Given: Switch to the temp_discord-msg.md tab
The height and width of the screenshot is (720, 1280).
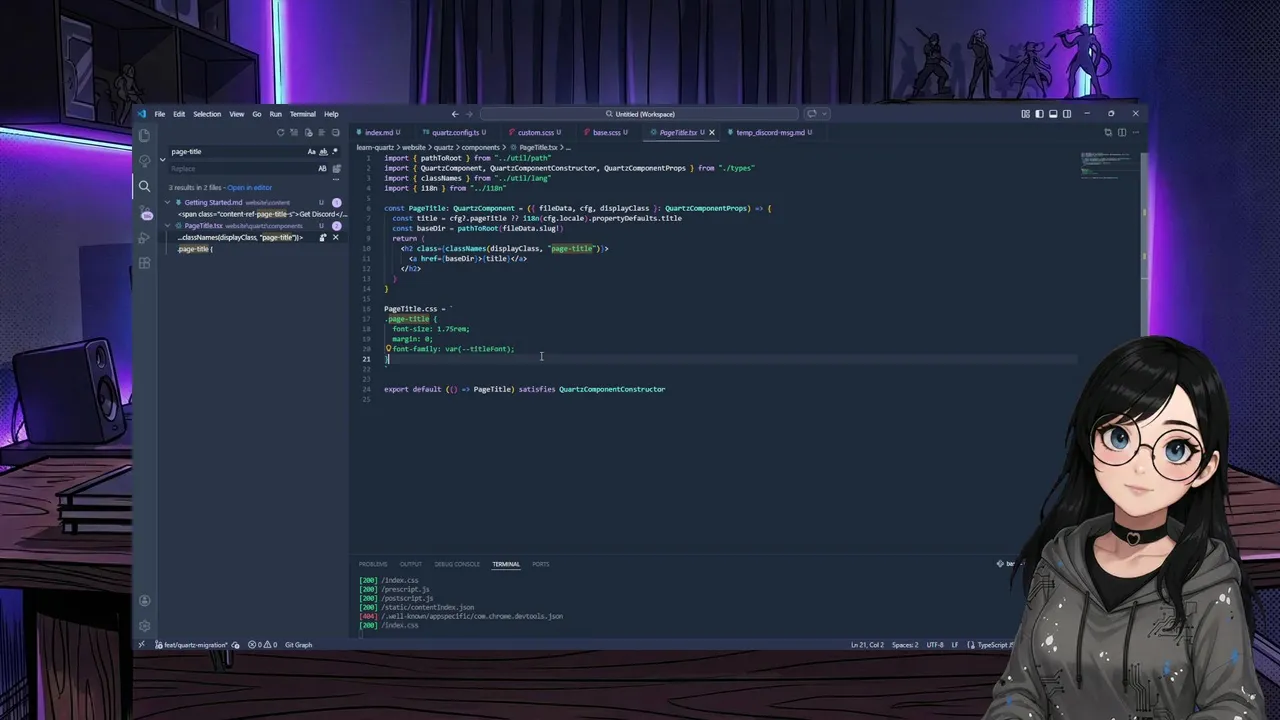Looking at the screenshot, I should click(x=772, y=132).
